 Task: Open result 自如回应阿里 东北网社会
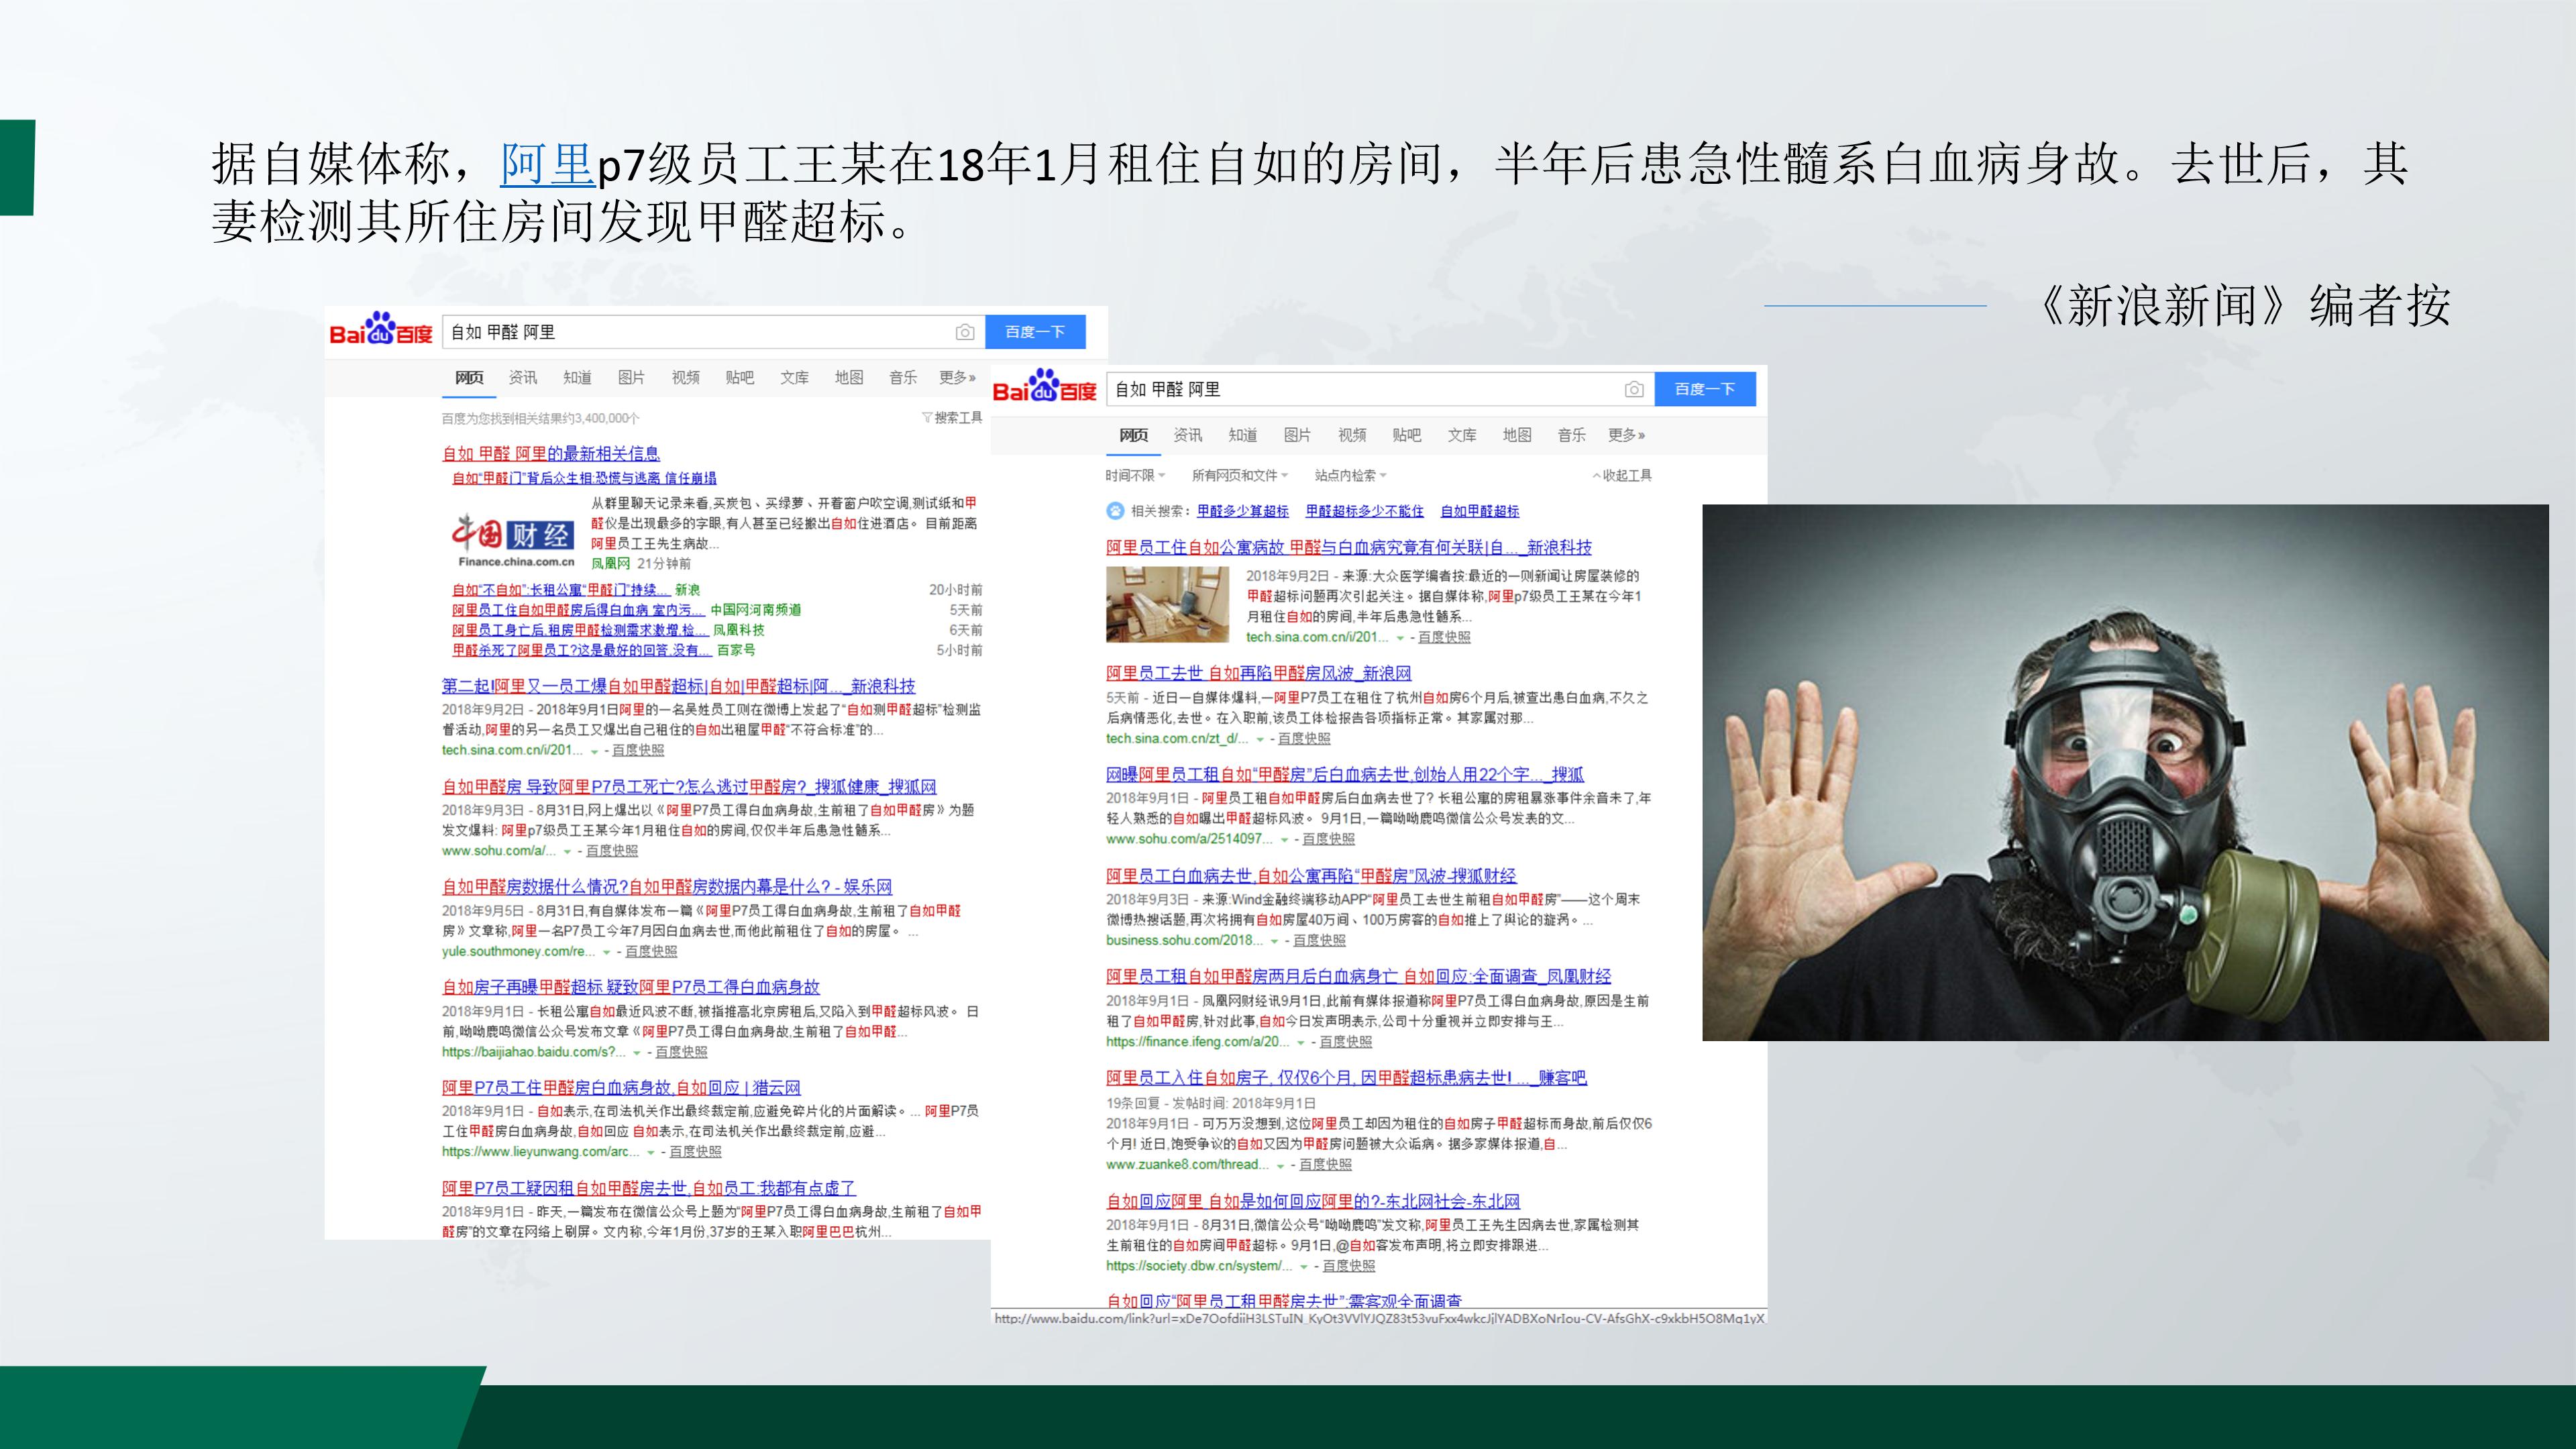[x=1313, y=1202]
